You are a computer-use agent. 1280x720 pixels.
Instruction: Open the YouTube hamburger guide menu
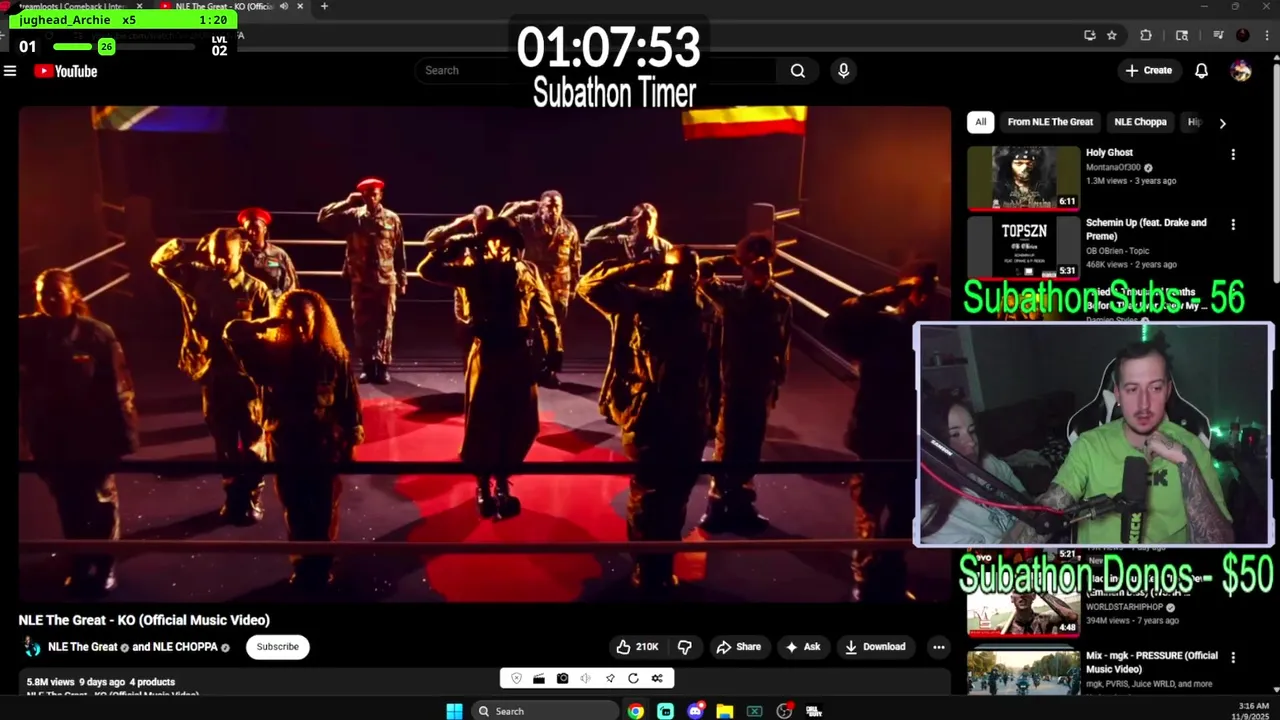pos(10,71)
